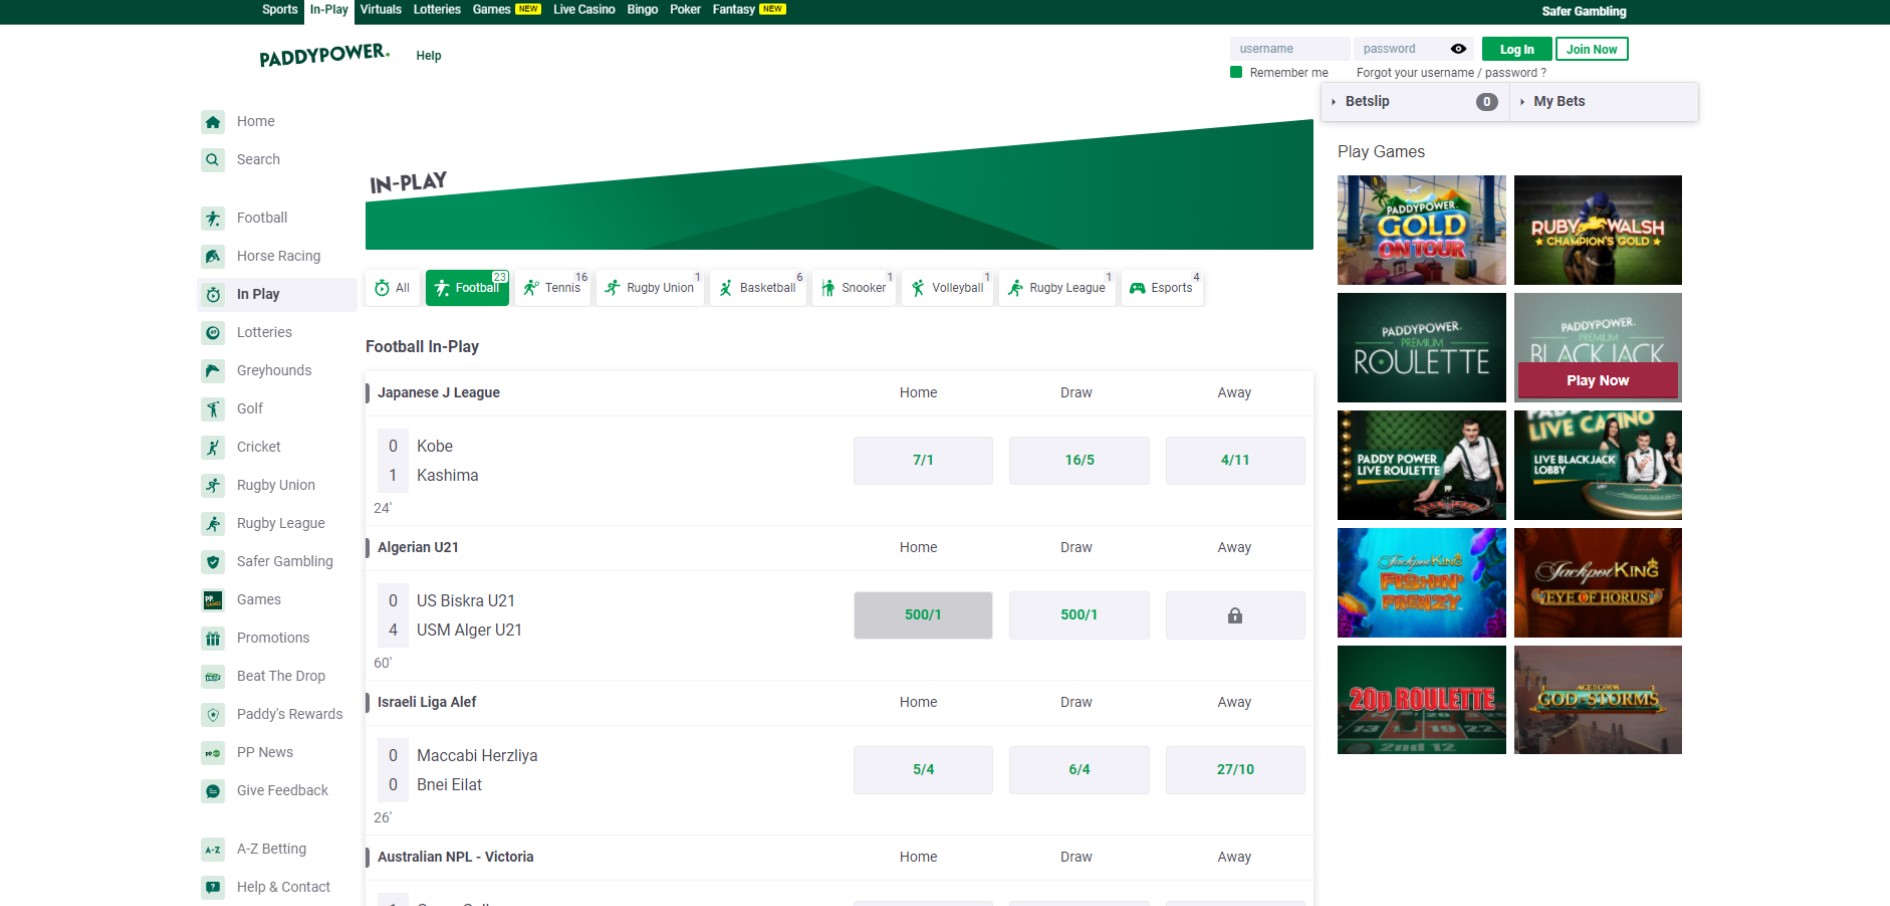The image size is (1890, 906).
Task: Select the Greyhounds sidebar icon
Action: coord(213,371)
